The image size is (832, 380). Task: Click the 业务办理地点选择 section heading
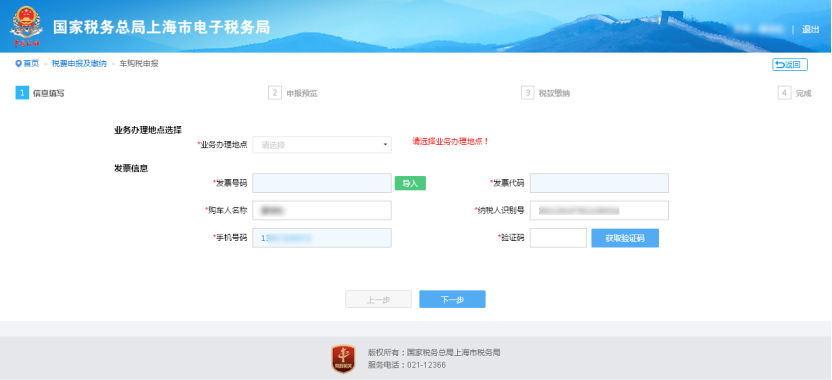(148, 130)
